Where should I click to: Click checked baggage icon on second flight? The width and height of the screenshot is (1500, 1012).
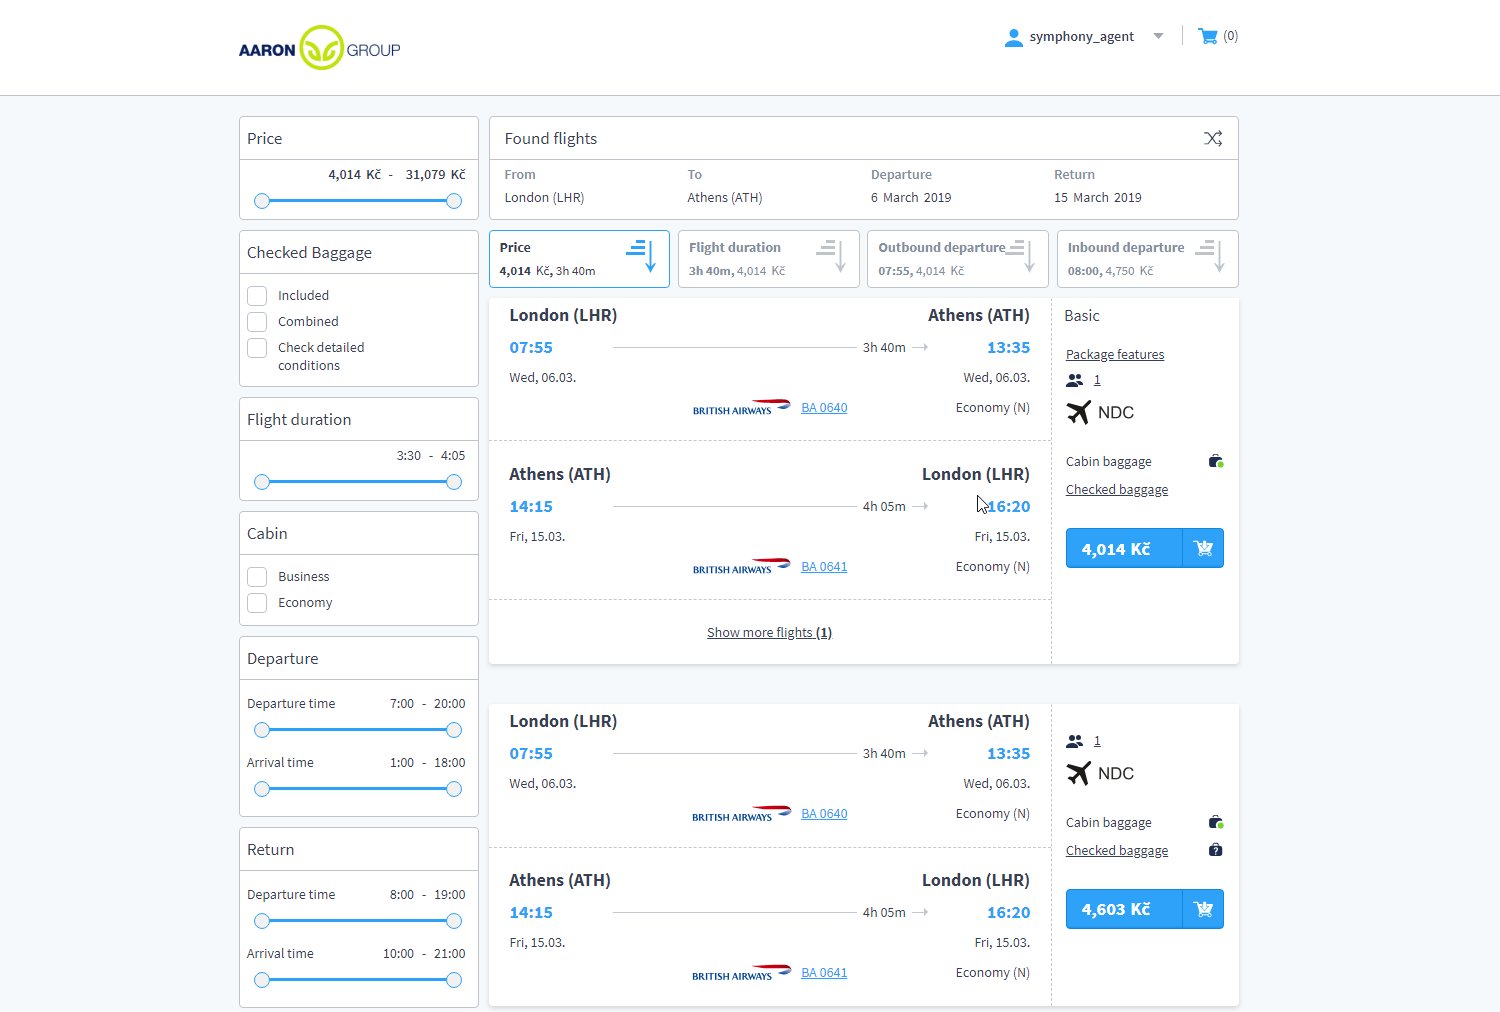(x=1216, y=850)
